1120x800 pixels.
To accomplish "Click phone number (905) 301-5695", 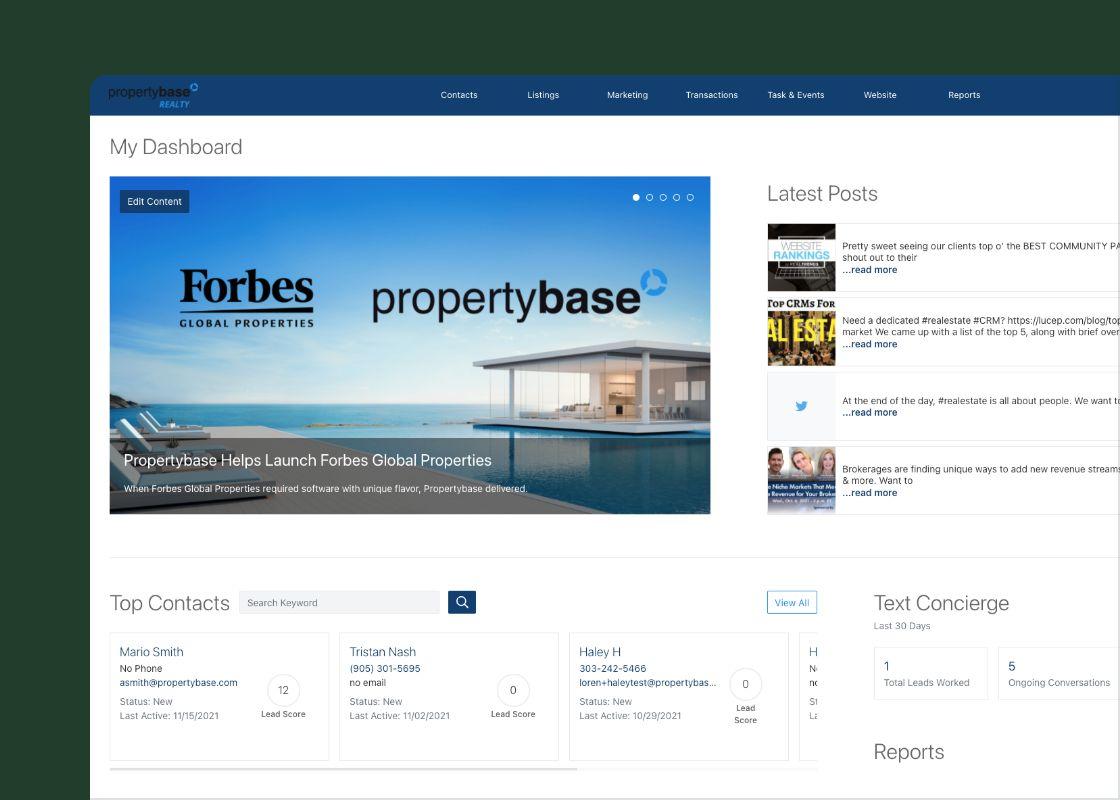I will click(385, 669).
